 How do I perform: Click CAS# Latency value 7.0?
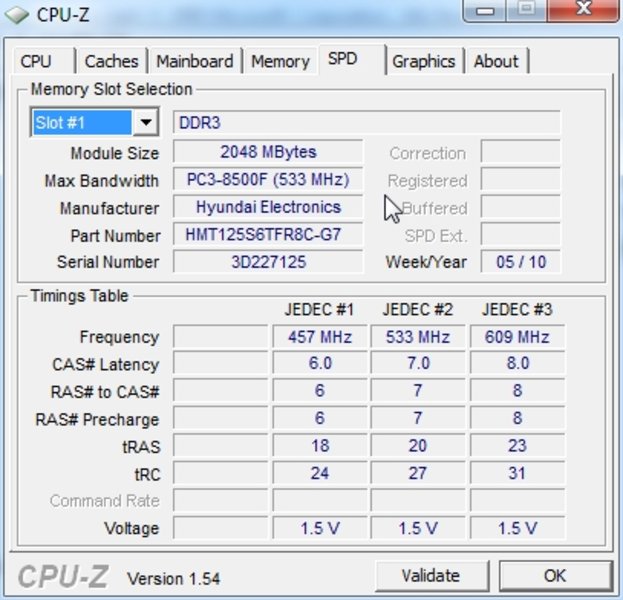(x=418, y=363)
